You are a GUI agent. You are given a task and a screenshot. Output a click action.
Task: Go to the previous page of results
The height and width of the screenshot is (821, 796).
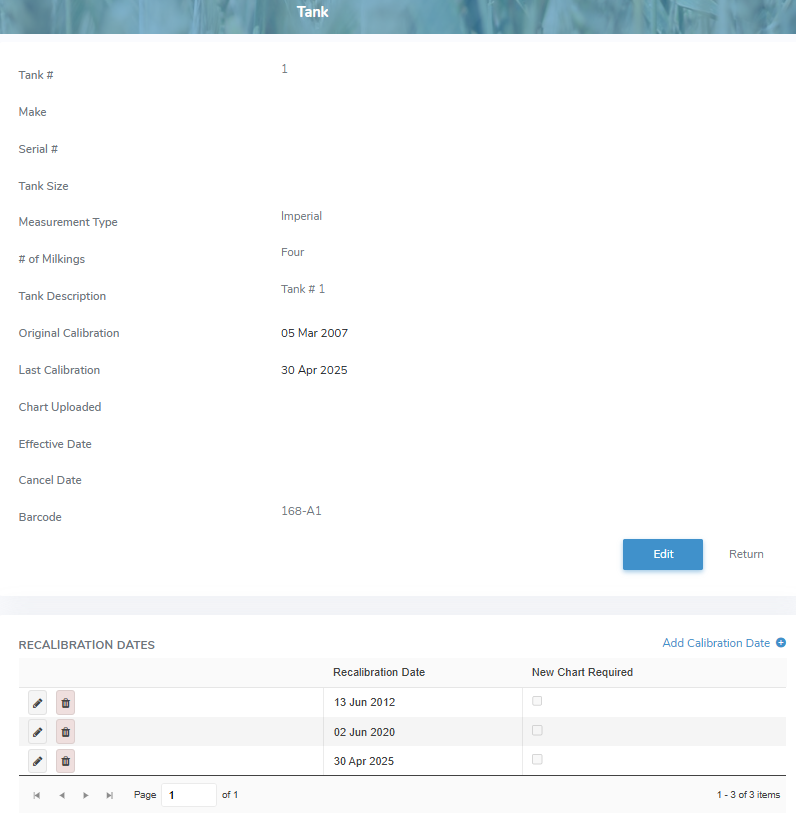pos(61,795)
